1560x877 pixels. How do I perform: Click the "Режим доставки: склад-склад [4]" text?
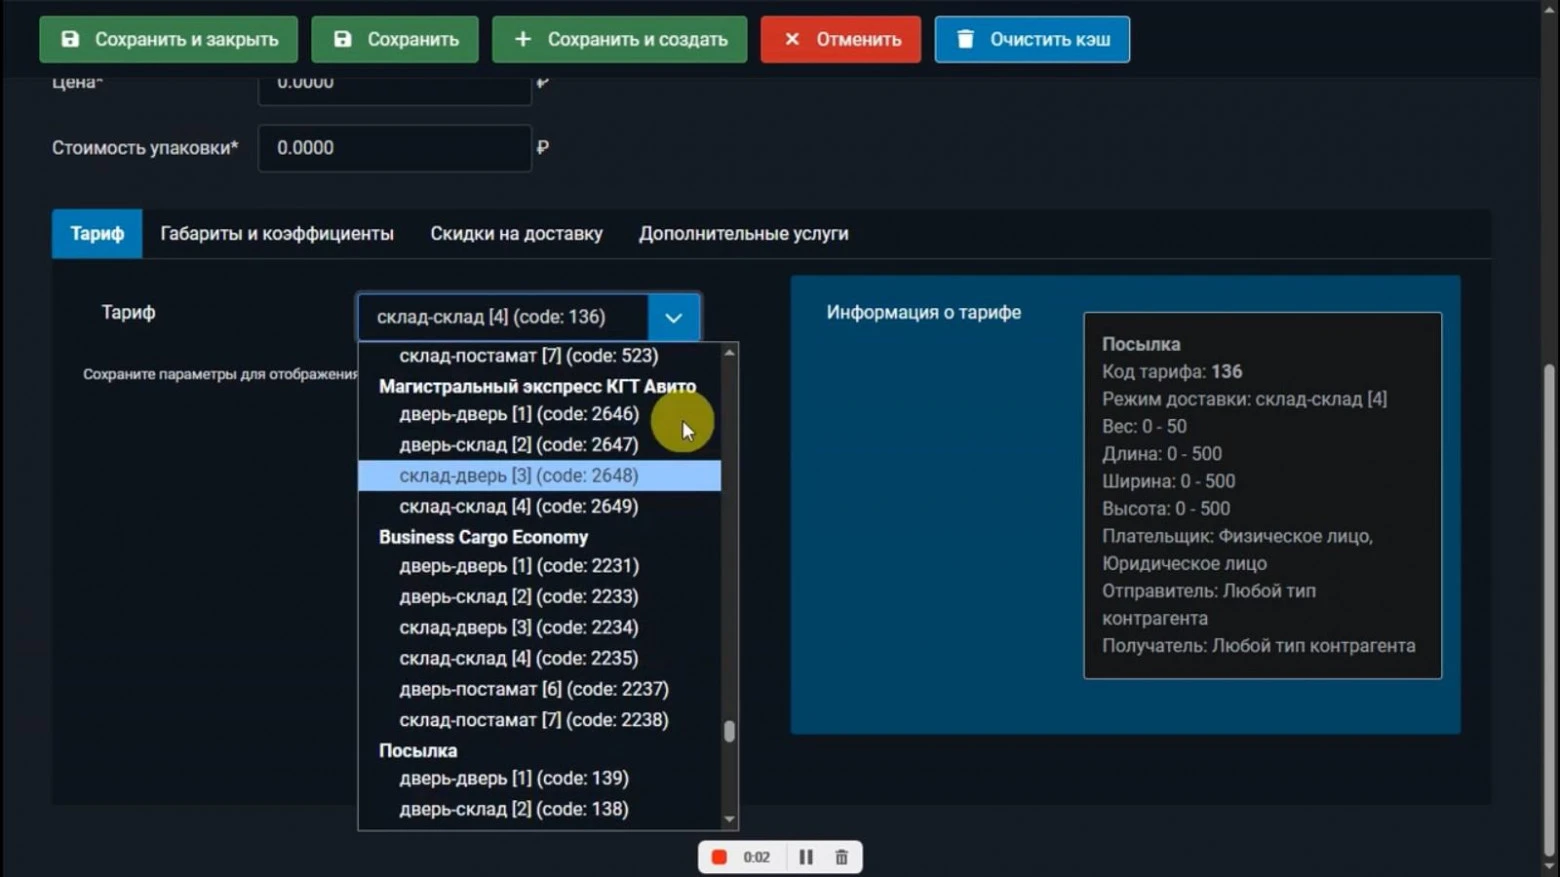(1244, 399)
